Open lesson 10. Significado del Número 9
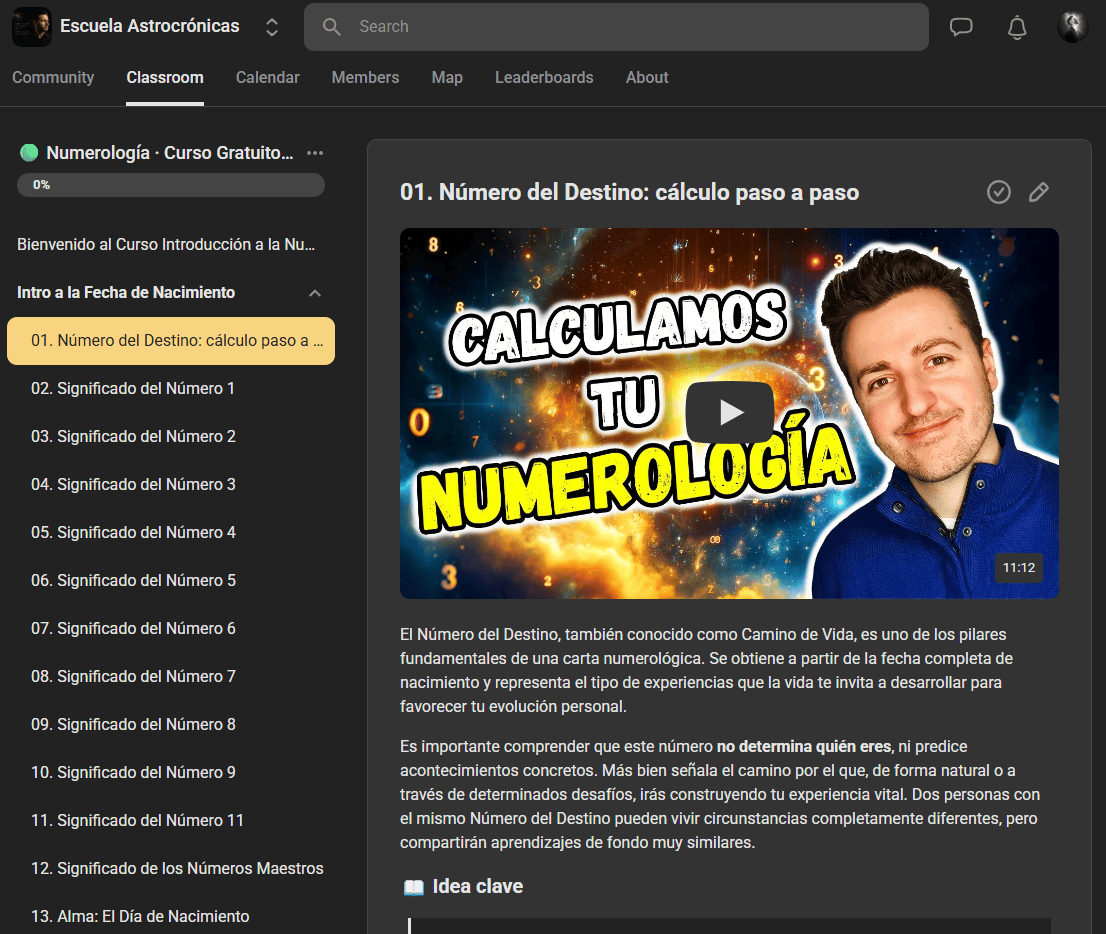The height and width of the screenshot is (934, 1106). tap(133, 772)
